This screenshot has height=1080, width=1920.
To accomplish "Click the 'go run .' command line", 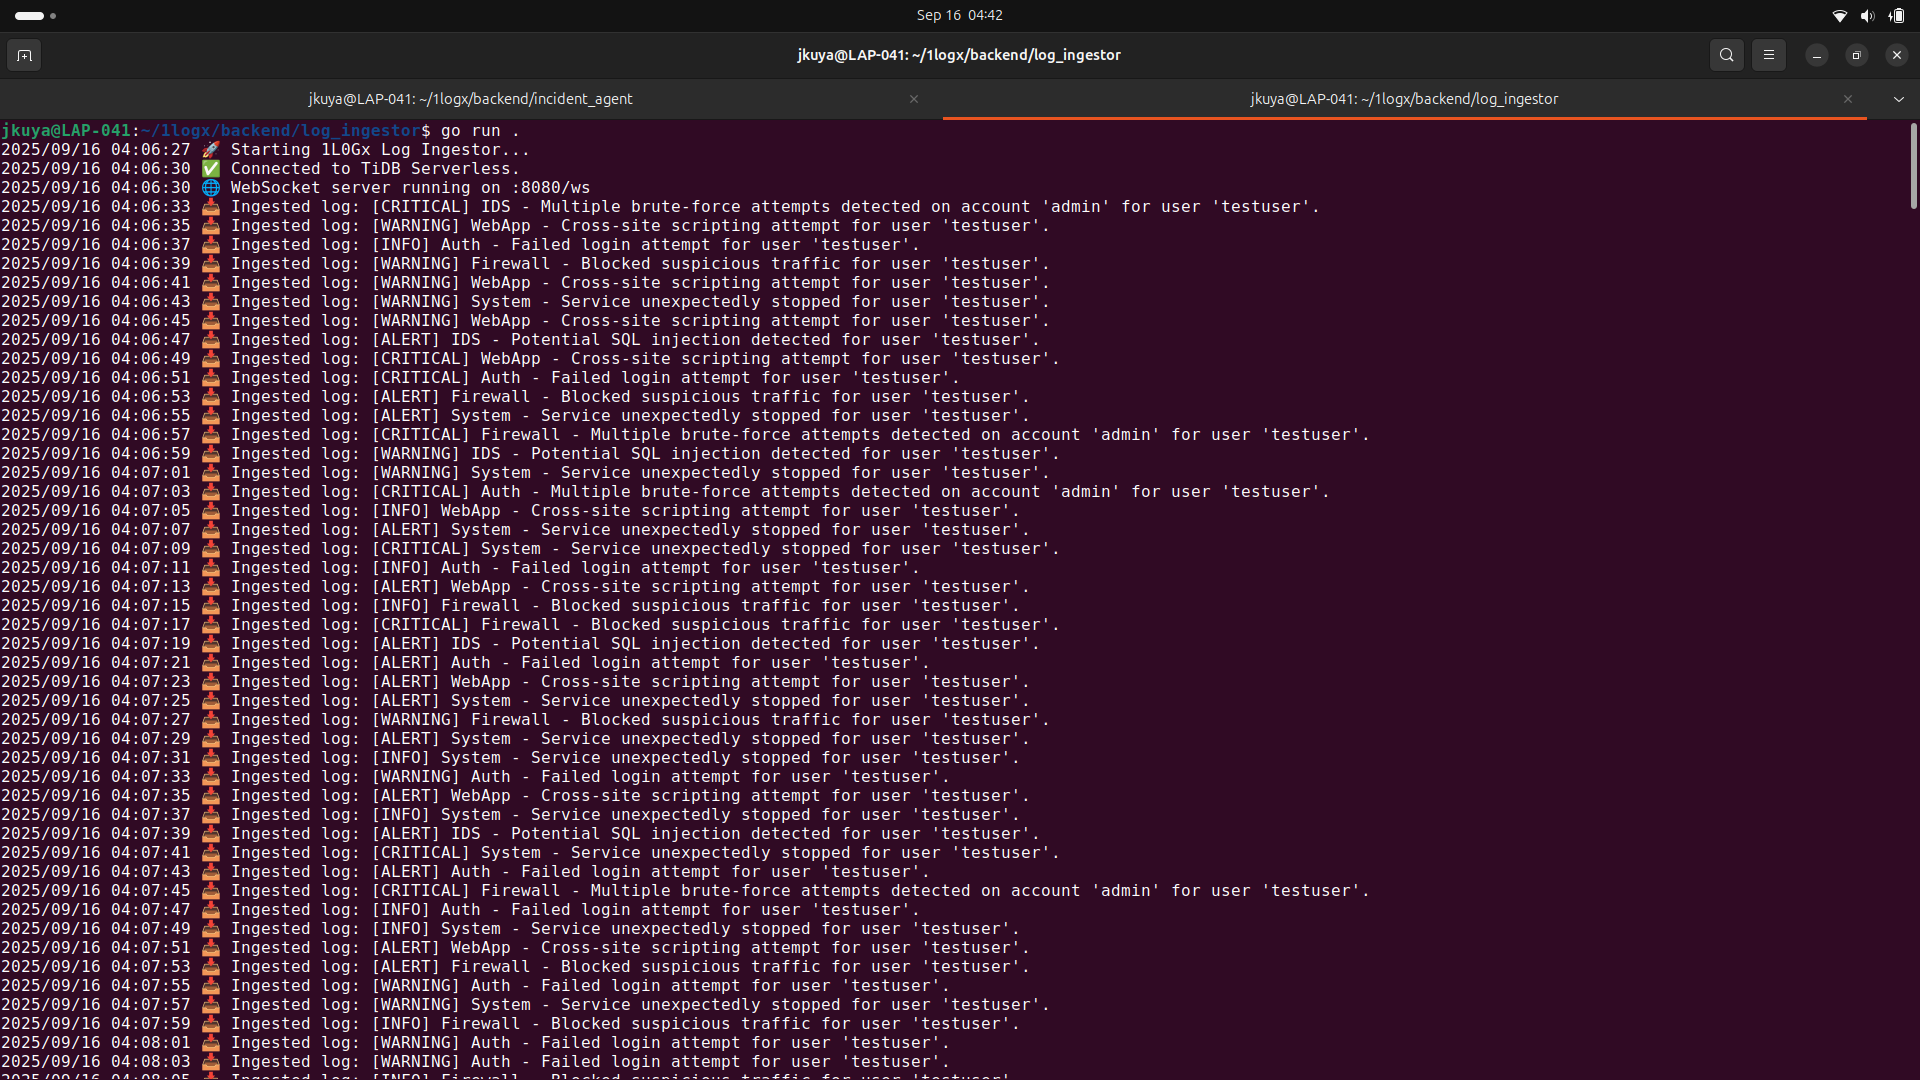I will (x=480, y=130).
